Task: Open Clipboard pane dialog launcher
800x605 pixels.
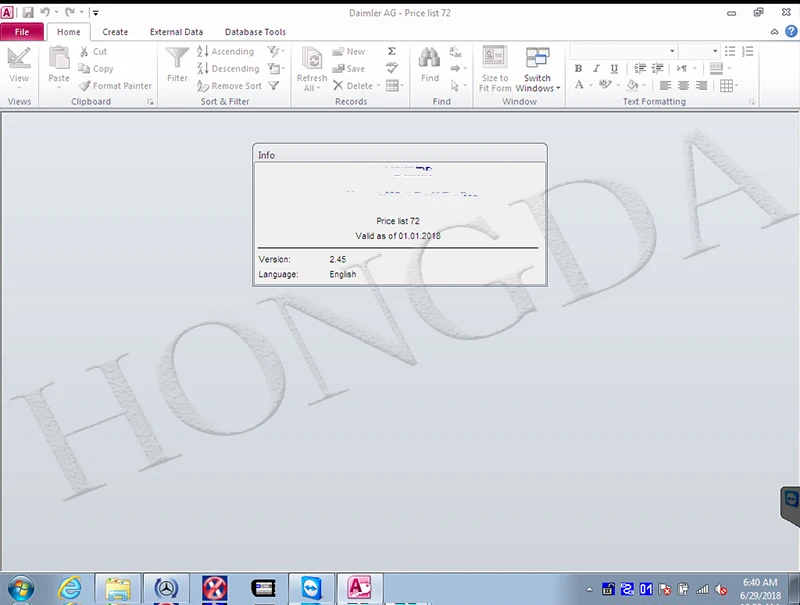Action: tap(151, 102)
